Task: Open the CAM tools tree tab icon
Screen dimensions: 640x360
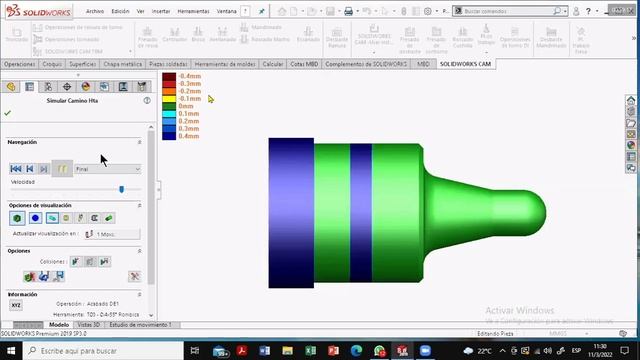Action: coord(142,87)
